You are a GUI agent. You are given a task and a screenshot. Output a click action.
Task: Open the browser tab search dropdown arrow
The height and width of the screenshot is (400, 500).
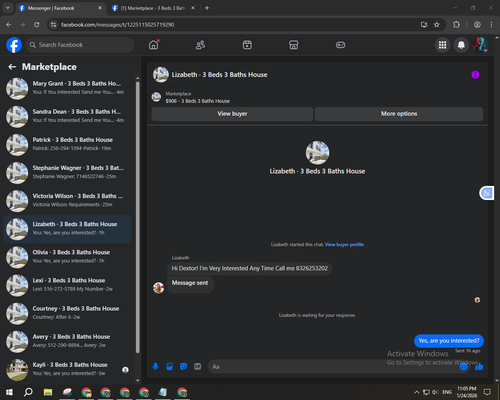(x=8, y=8)
